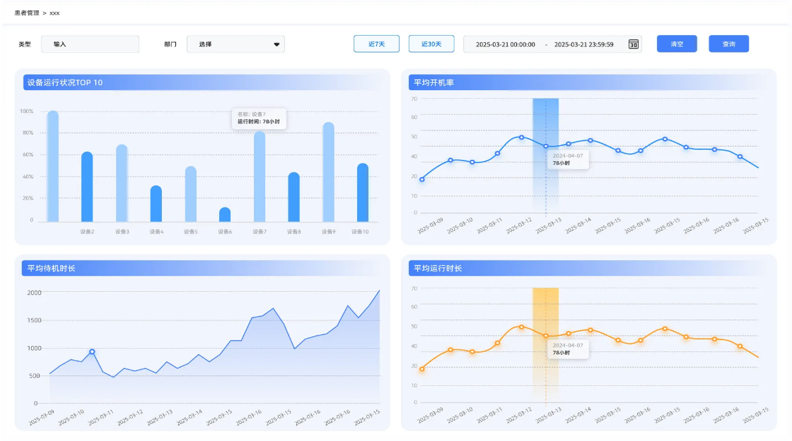Click the 平均开机率 panel title
The height and width of the screenshot is (441, 792).
click(434, 82)
